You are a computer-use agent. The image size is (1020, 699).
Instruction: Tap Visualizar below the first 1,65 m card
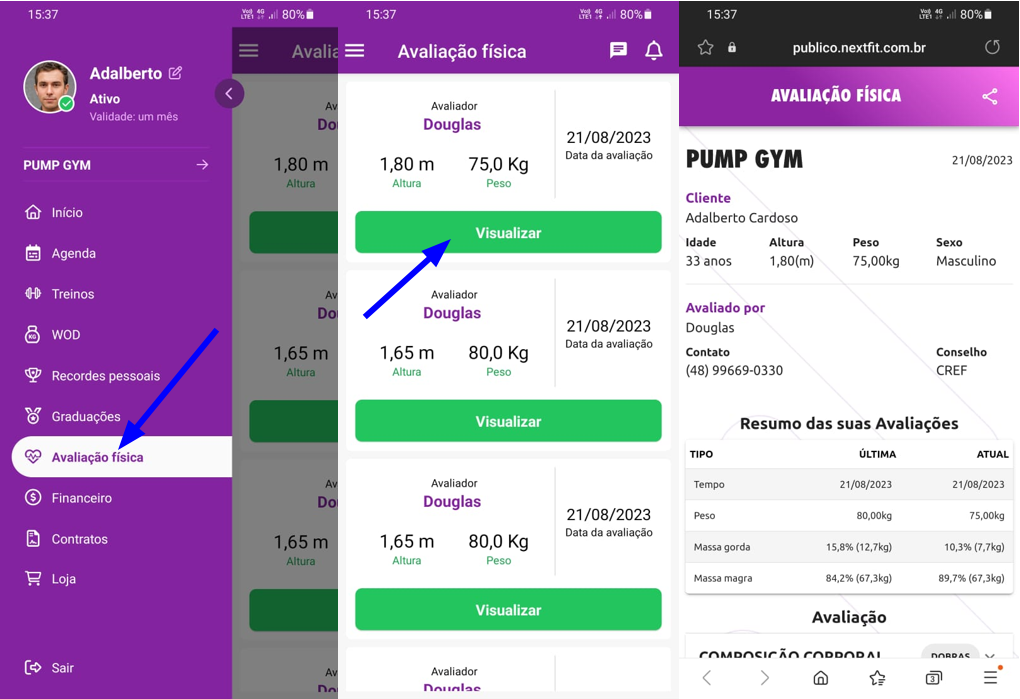(508, 421)
